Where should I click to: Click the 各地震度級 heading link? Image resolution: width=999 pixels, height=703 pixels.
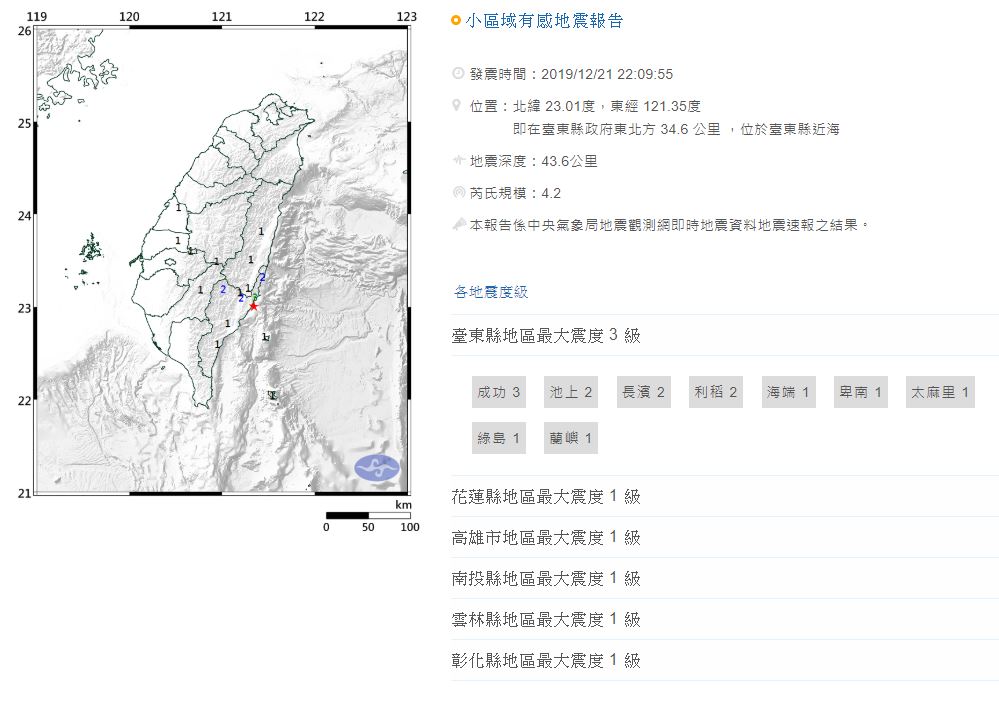[x=491, y=292]
